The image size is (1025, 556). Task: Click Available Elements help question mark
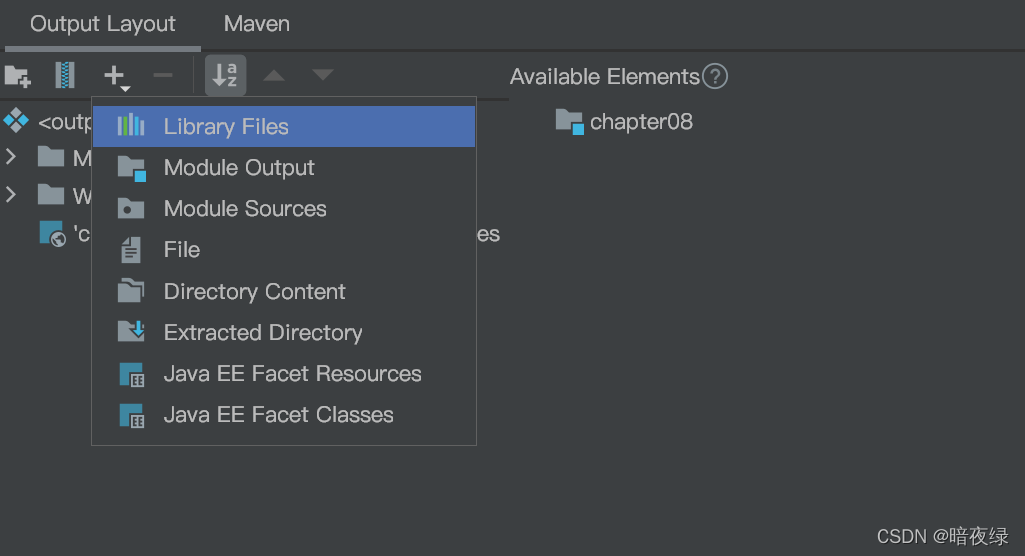(714, 76)
